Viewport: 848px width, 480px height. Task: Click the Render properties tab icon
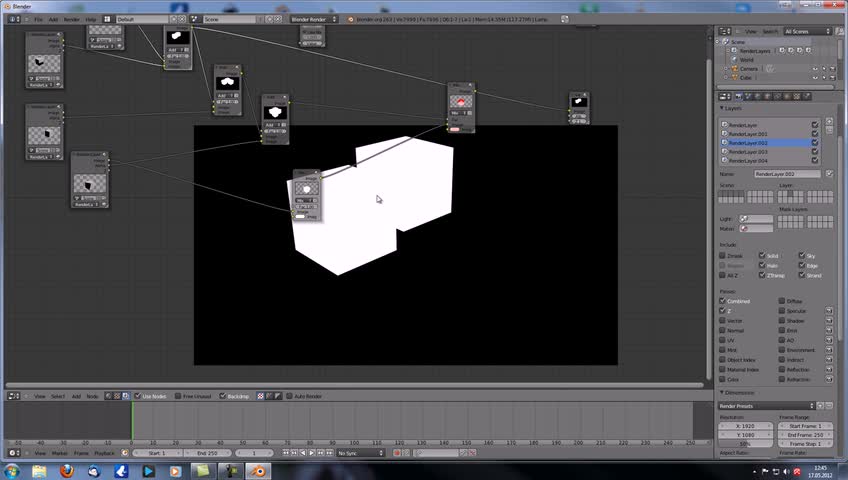click(739, 96)
